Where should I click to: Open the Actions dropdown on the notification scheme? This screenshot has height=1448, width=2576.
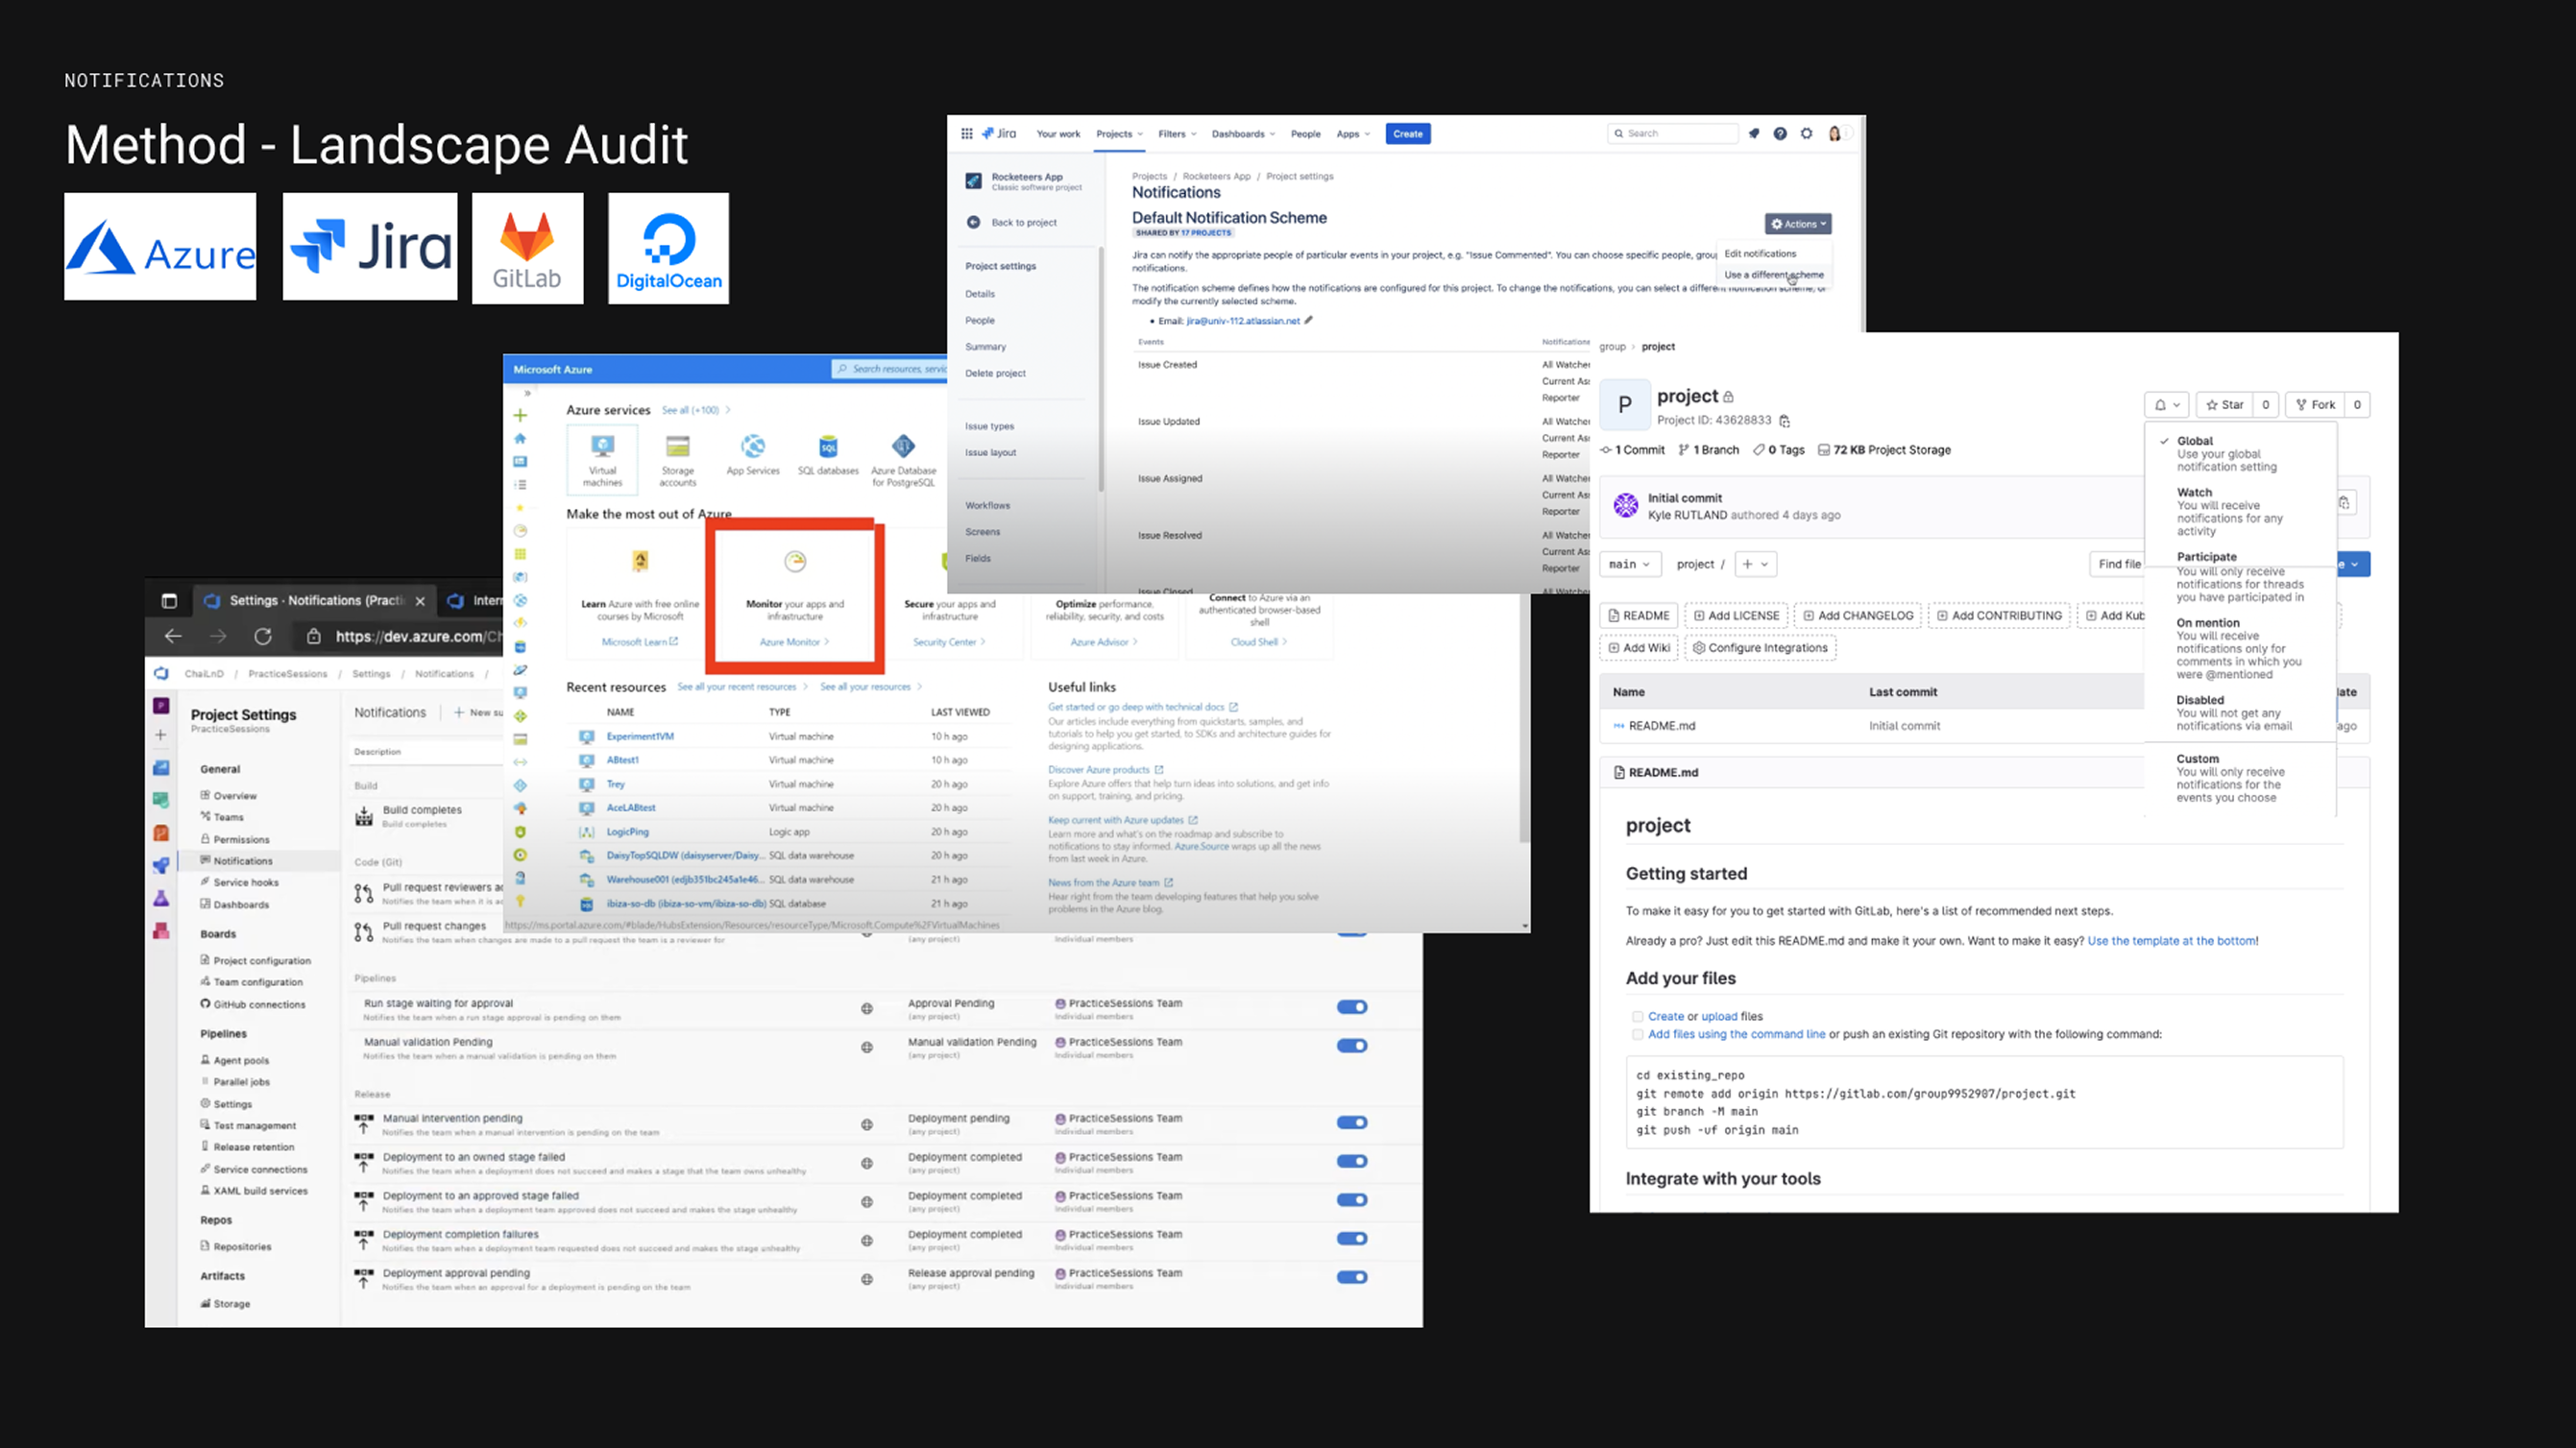(1797, 224)
